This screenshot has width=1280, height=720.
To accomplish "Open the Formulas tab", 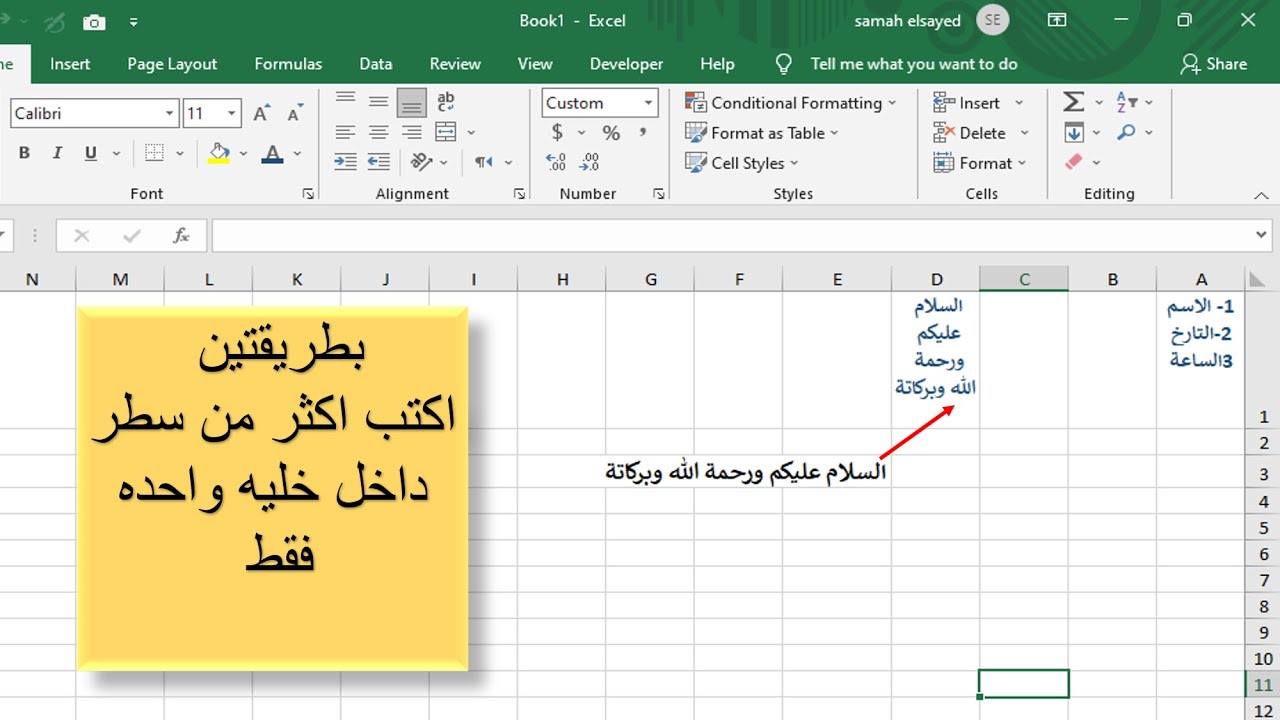I will click(288, 64).
